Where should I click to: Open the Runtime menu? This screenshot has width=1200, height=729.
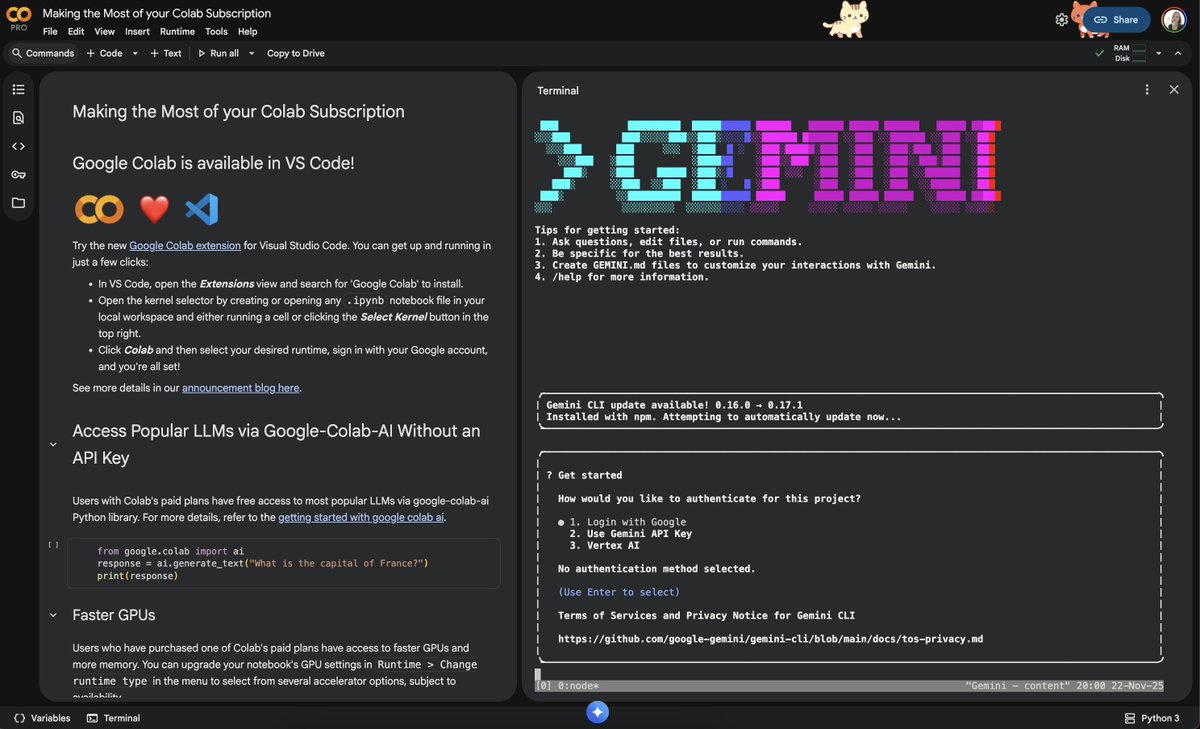pyautogui.click(x=177, y=31)
